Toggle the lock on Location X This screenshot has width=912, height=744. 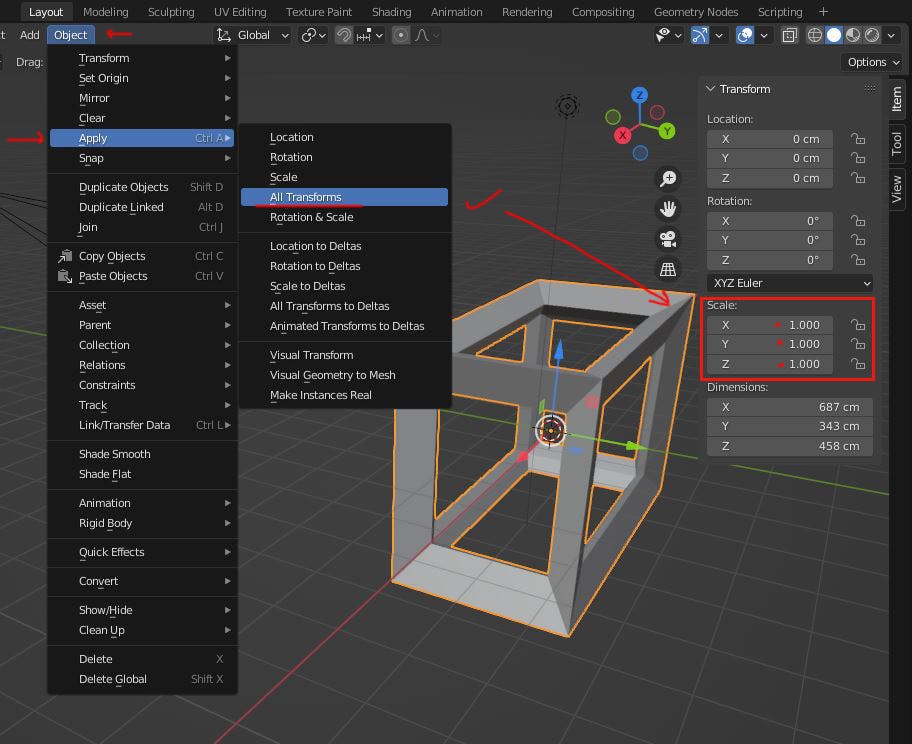tap(857, 139)
